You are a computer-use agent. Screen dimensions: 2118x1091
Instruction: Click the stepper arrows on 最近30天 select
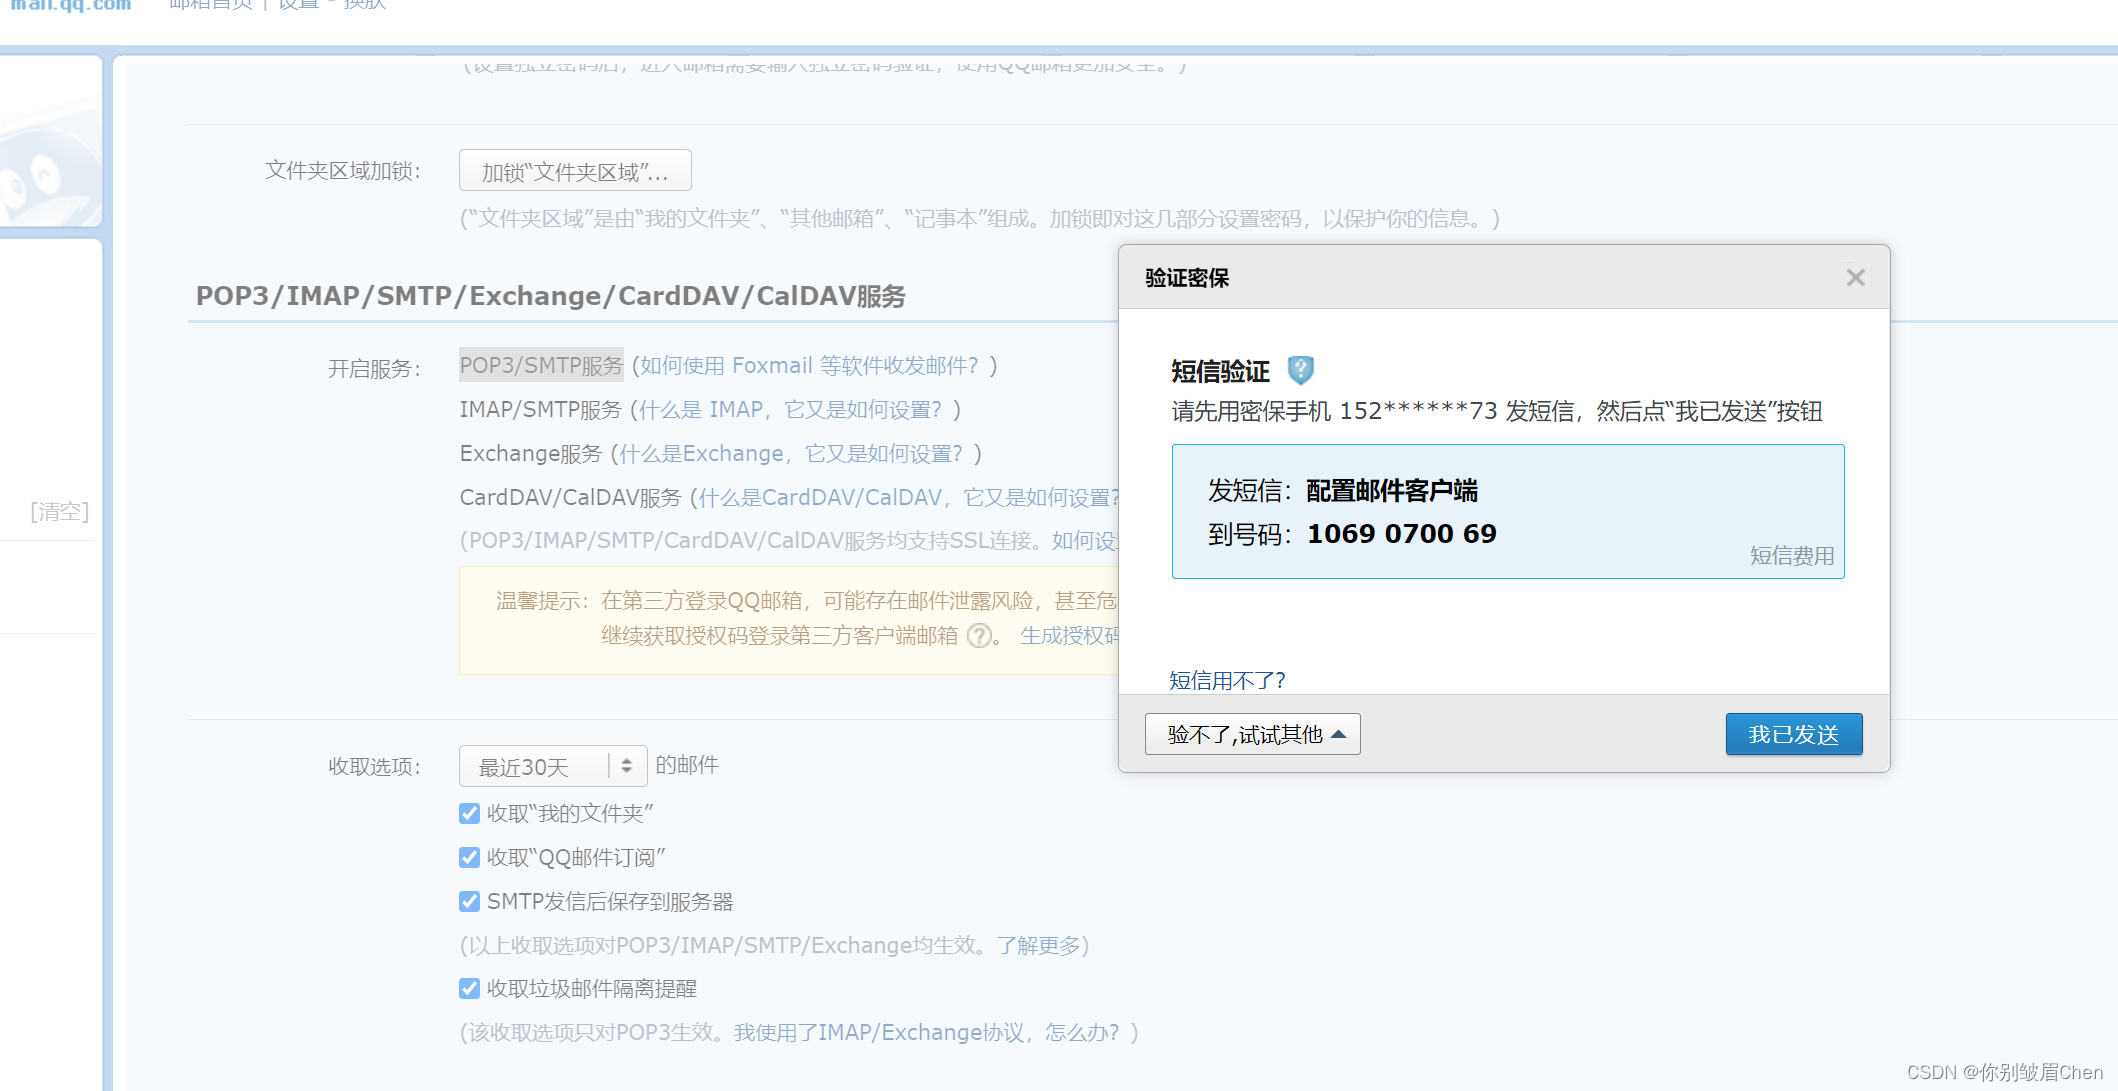pyautogui.click(x=627, y=767)
